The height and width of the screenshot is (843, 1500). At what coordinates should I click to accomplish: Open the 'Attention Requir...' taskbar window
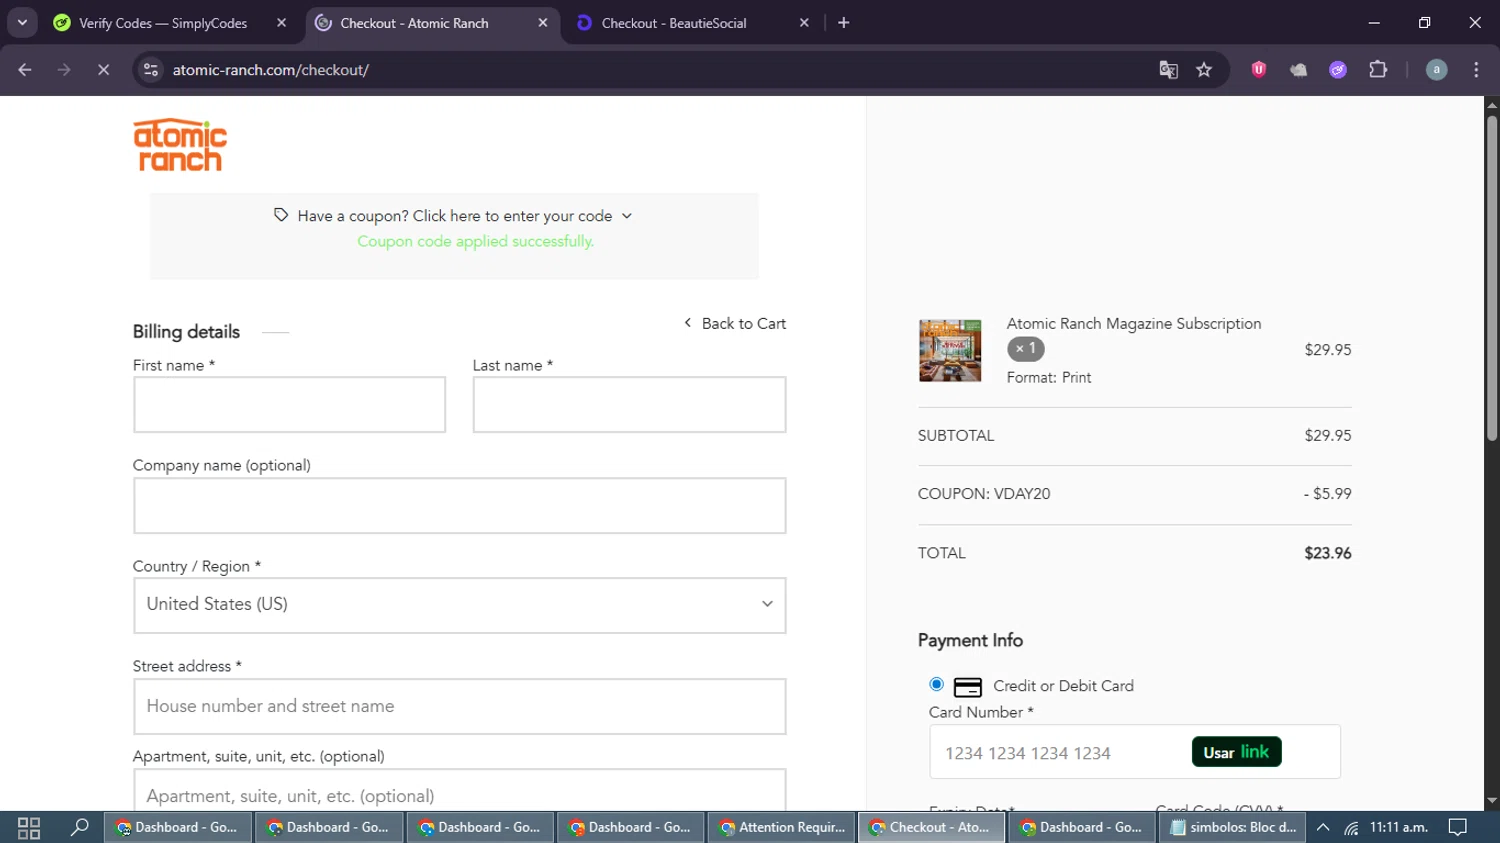pyautogui.click(x=782, y=828)
